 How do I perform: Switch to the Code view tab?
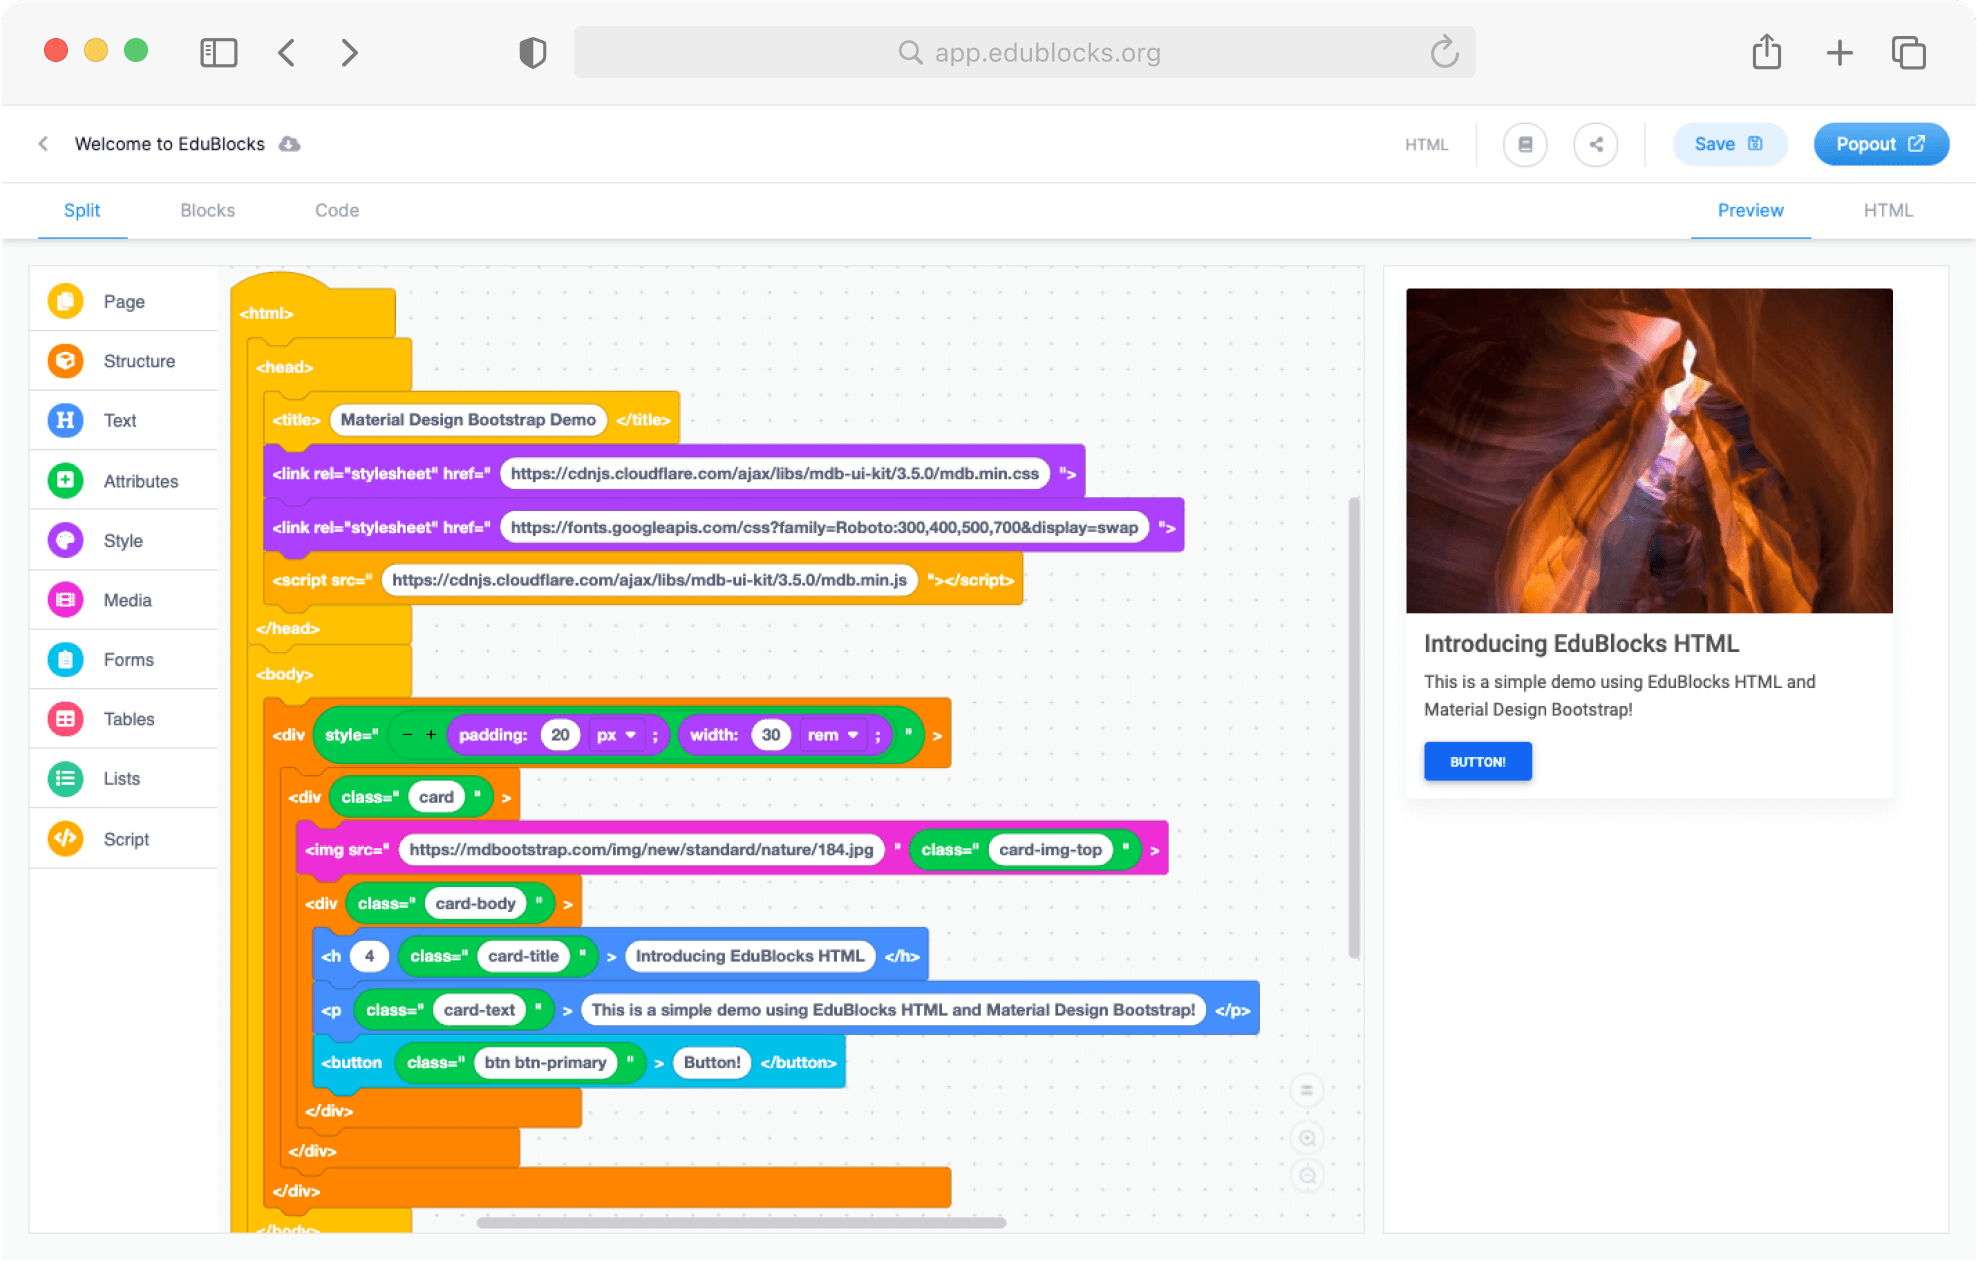pyautogui.click(x=337, y=210)
